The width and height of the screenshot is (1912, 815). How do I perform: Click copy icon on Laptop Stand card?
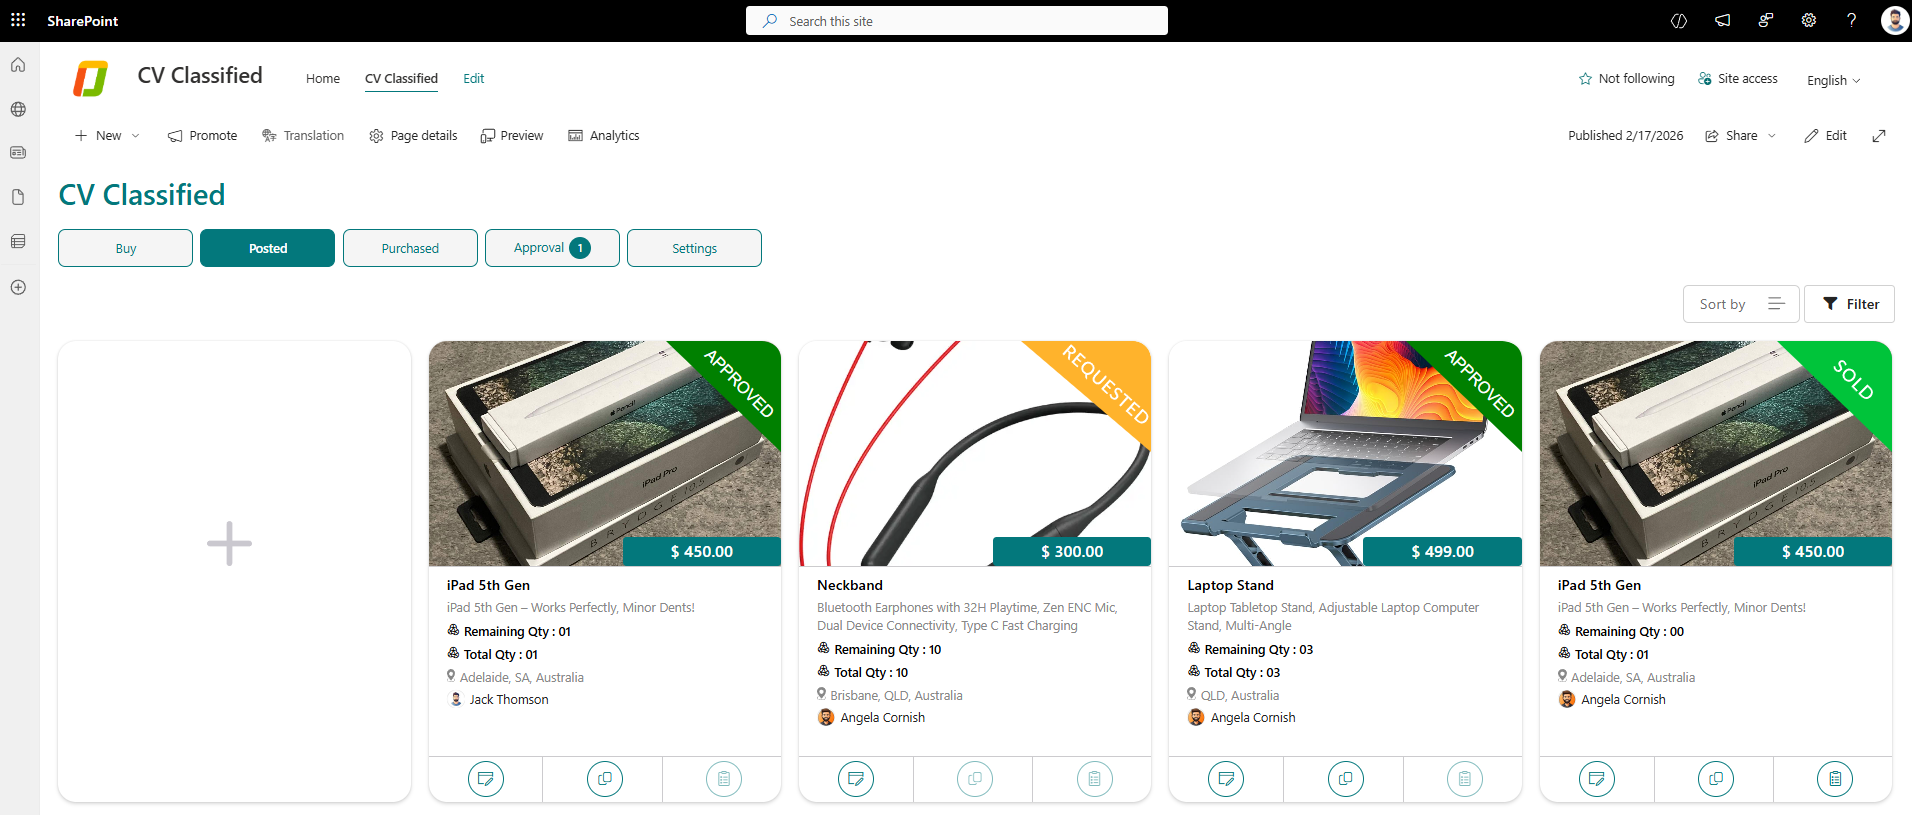point(1345,778)
